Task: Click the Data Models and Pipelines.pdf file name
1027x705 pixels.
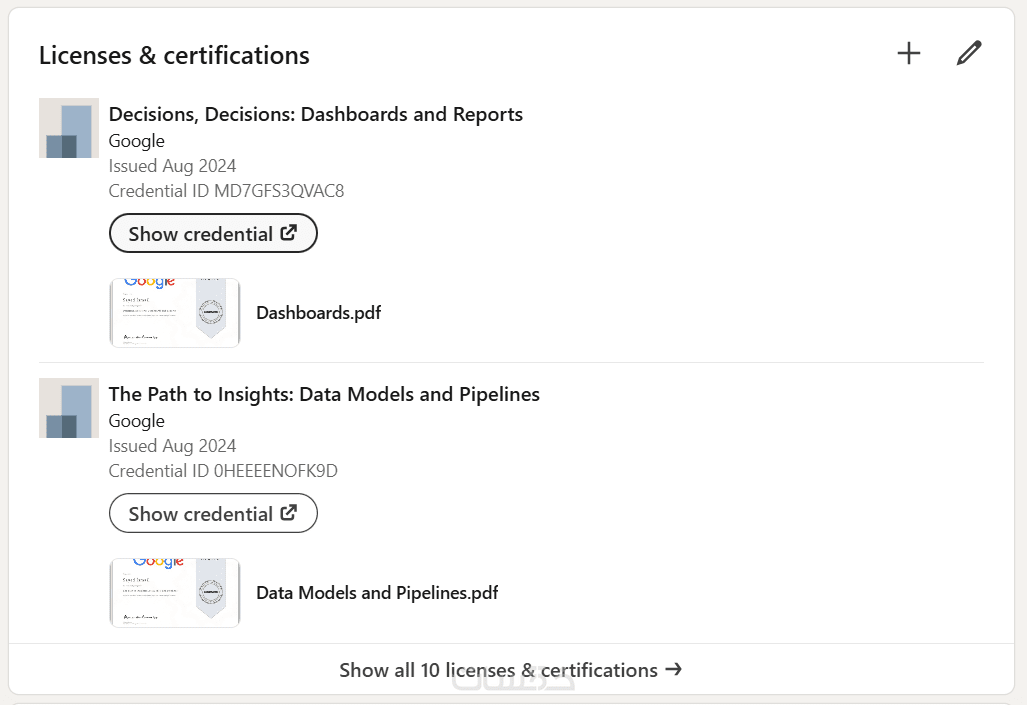Action: click(377, 593)
